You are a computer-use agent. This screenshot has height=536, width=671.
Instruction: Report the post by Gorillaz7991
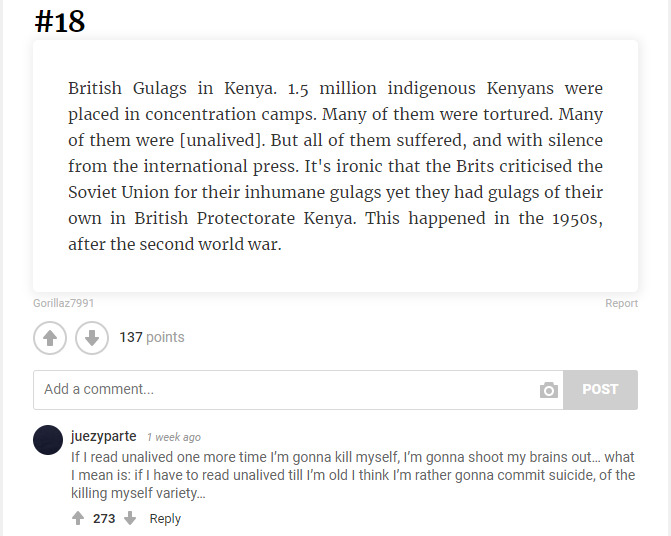(621, 303)
